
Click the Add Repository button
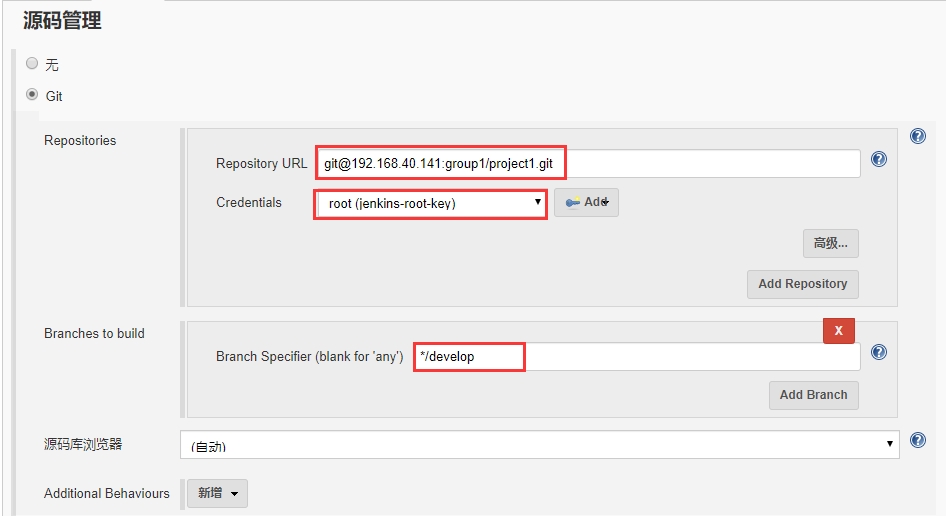click(802, 284)
